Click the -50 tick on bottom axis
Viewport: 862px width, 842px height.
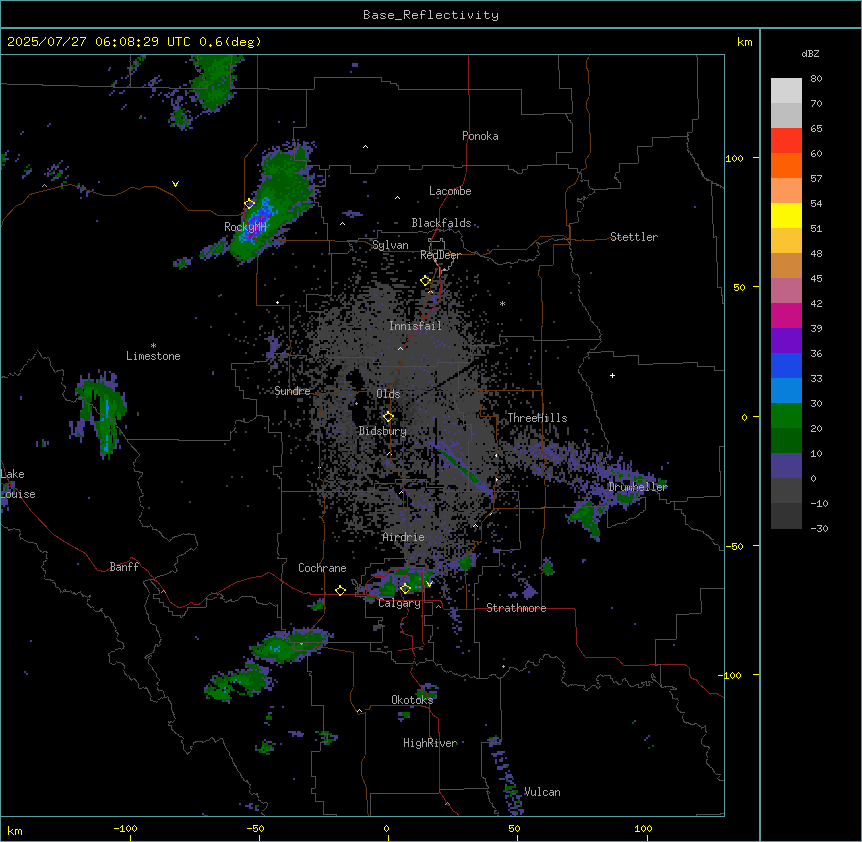click(255, 828)
